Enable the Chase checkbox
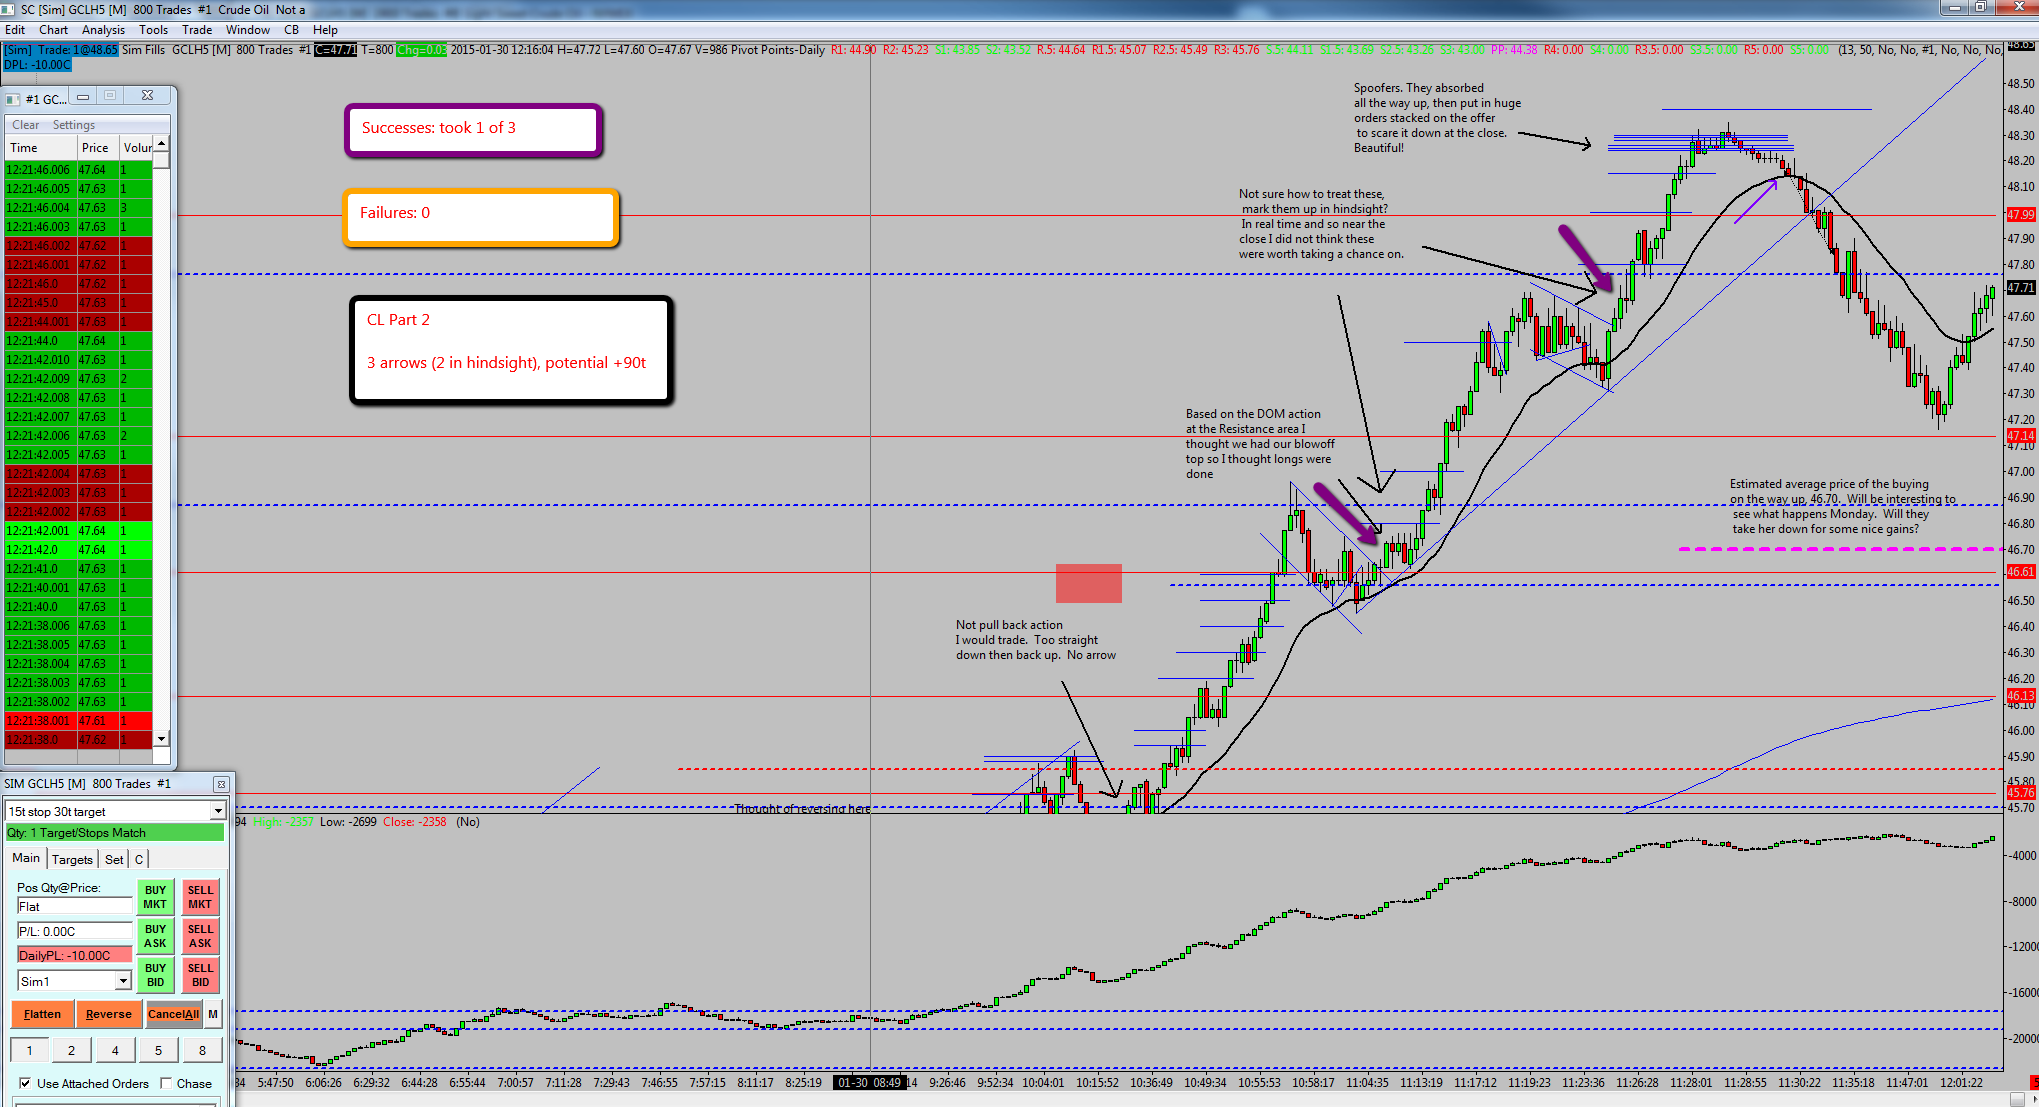 (x=166, y=1083)
